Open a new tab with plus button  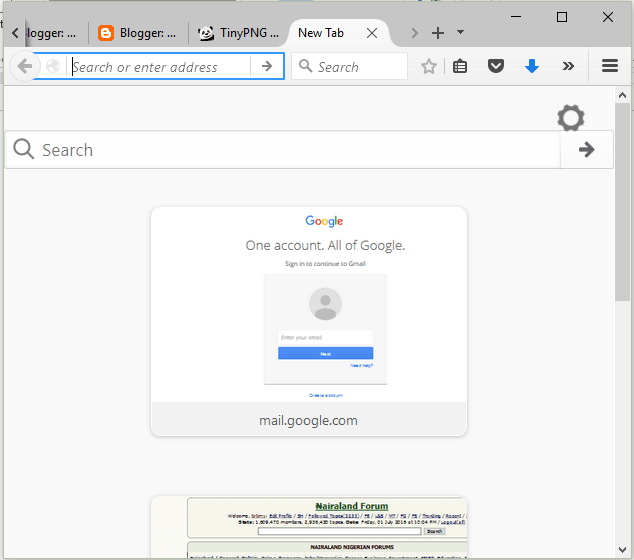click(438, 33)
